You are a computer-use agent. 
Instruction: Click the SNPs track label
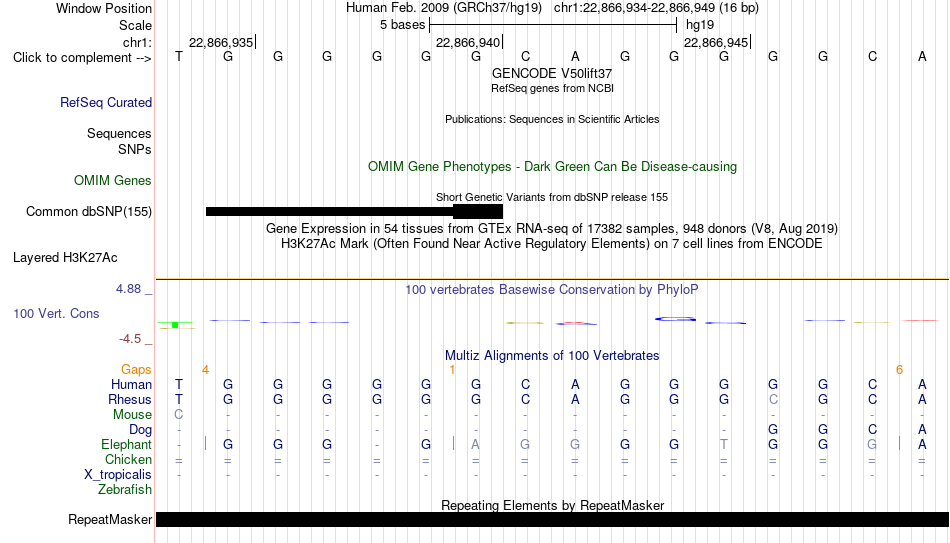tap(135, 149)
